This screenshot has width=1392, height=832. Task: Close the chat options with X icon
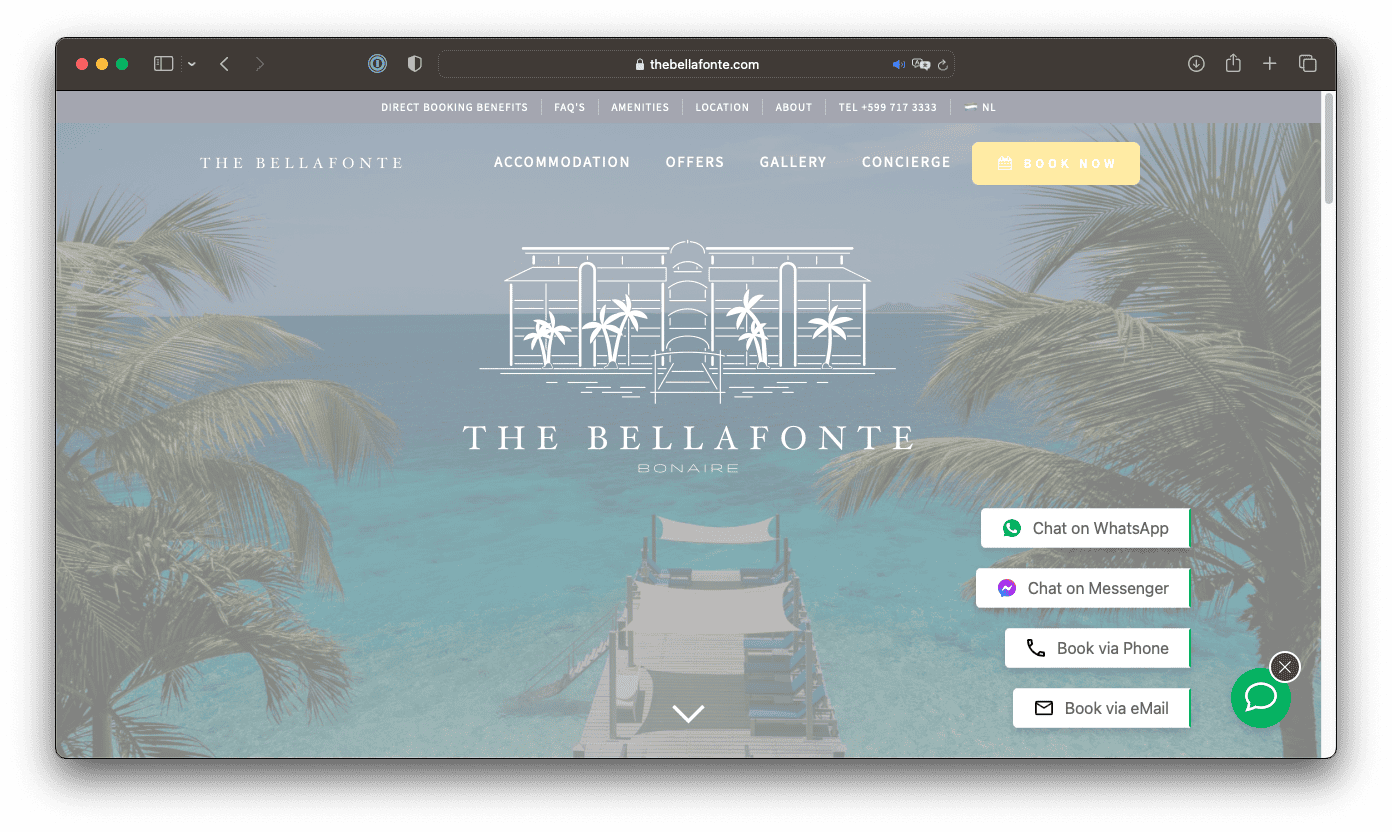pyautogui.click(x=1285, y=667)
